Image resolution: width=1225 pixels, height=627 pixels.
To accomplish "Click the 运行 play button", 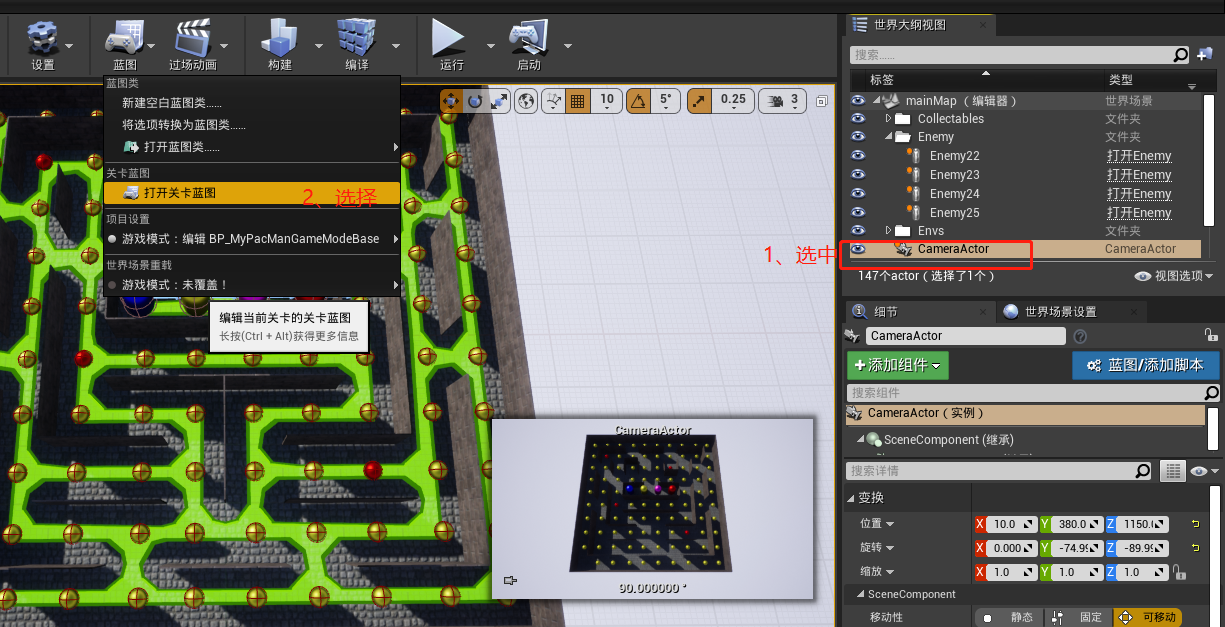I will pyautogui.click(x=451, y=42).
